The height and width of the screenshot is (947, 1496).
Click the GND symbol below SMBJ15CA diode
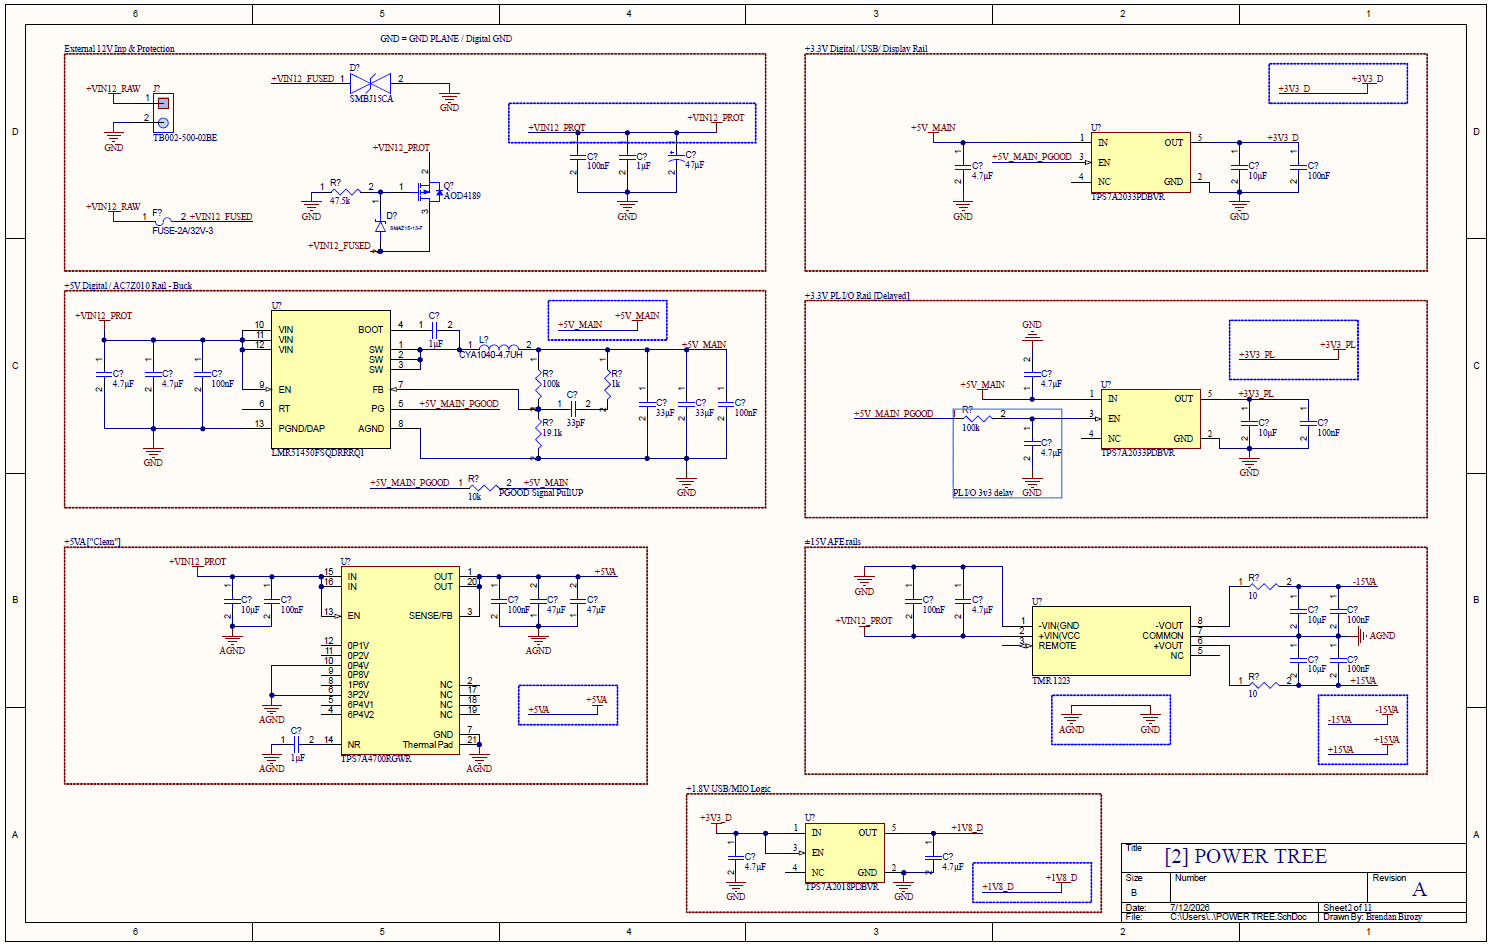(450, 100)
